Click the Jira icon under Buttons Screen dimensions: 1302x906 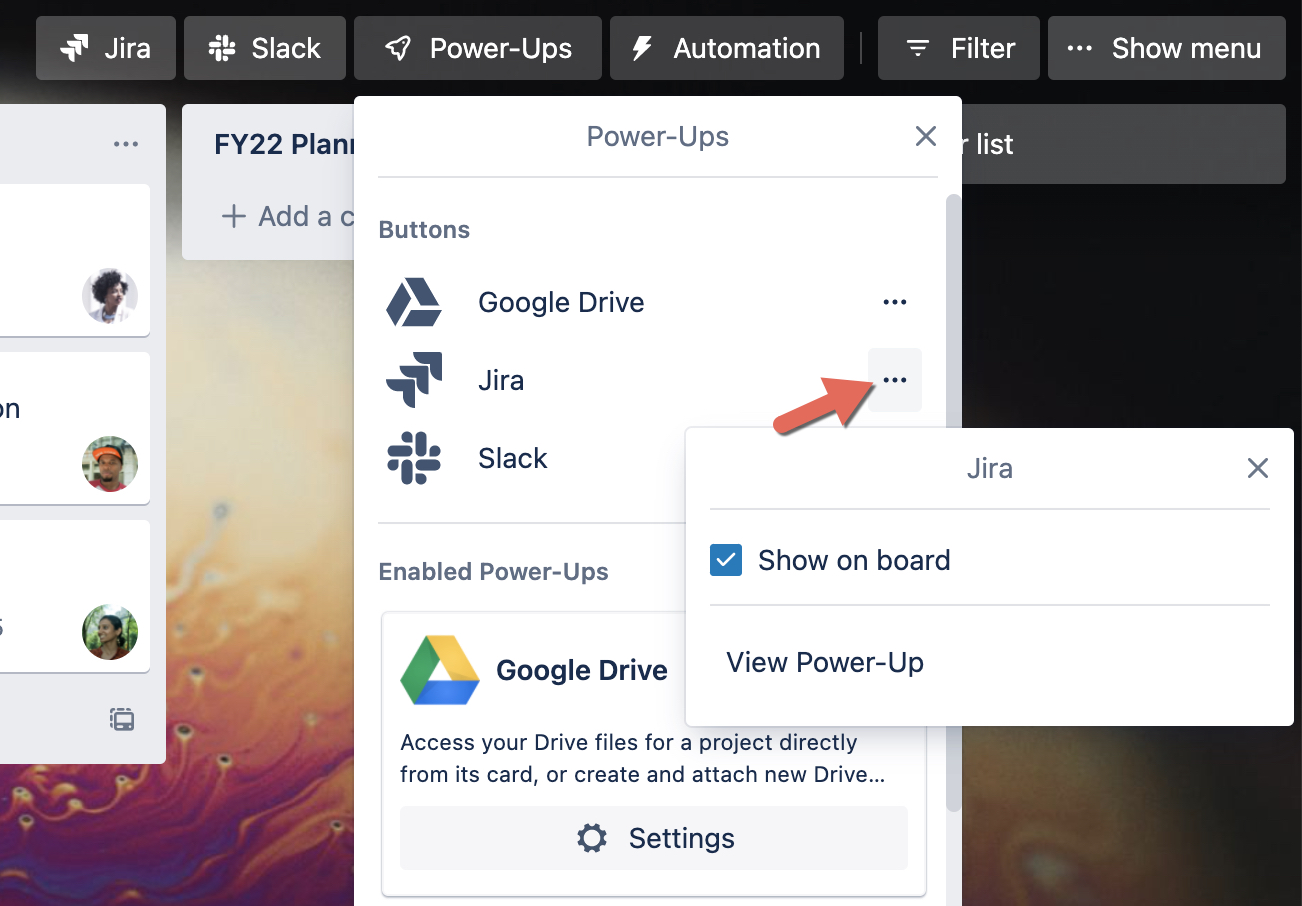click(414, 380)
